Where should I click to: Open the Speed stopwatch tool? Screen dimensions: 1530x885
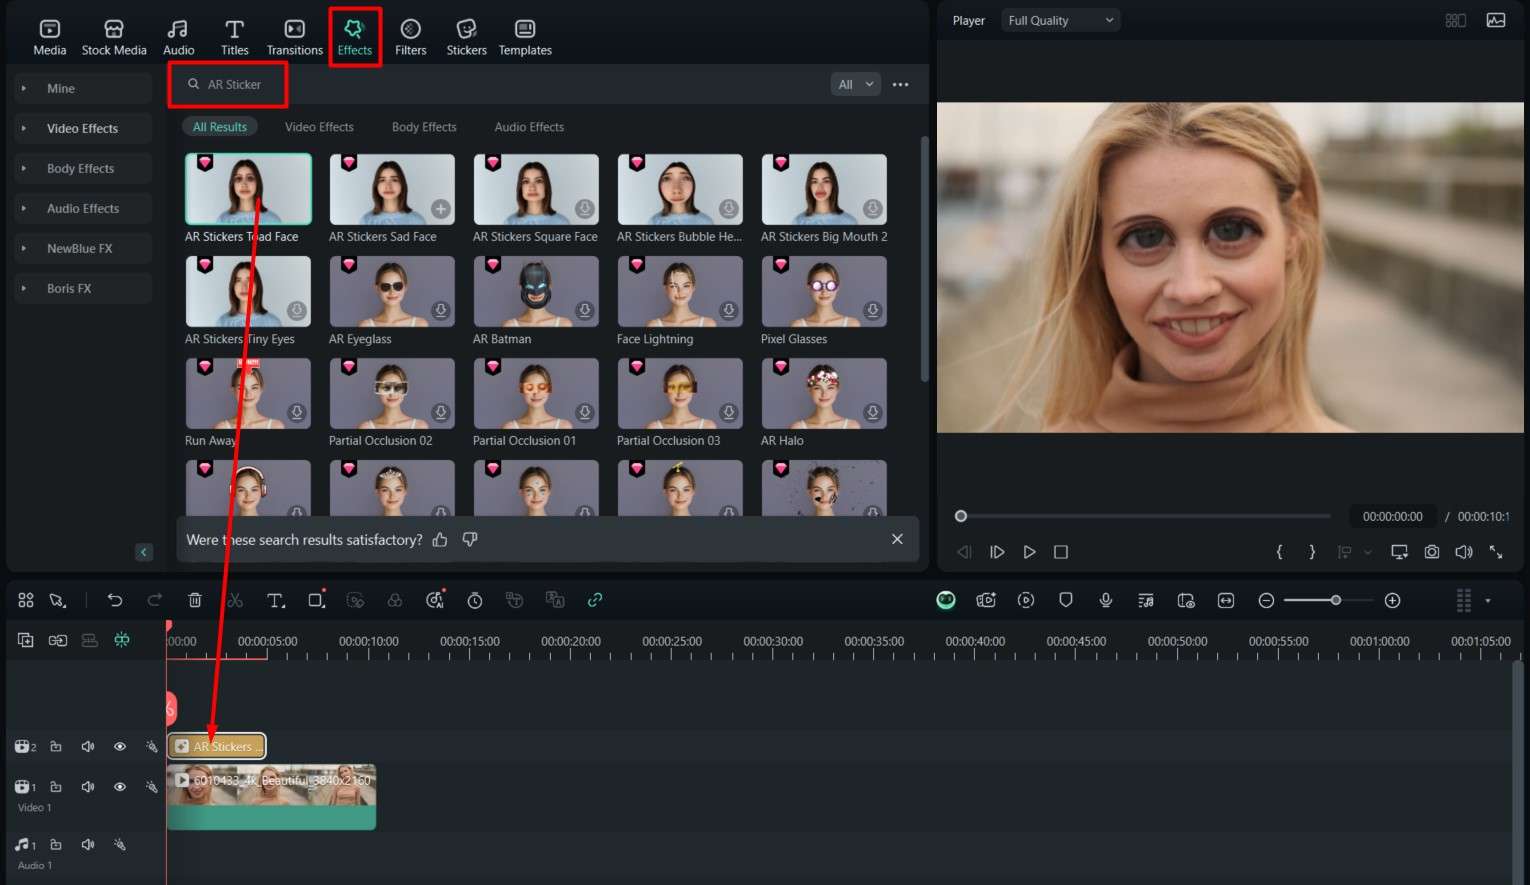click(475, 600)
